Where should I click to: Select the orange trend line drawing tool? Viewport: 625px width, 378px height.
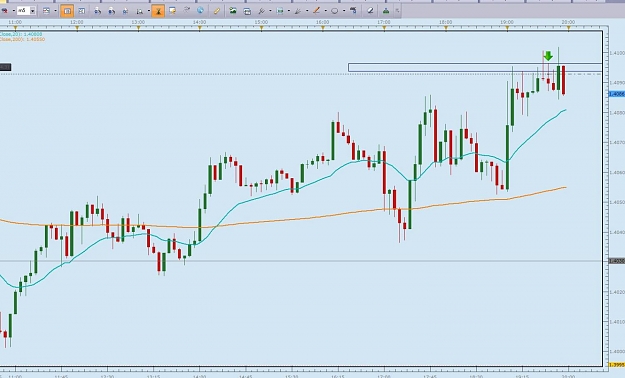pos(316,11)
